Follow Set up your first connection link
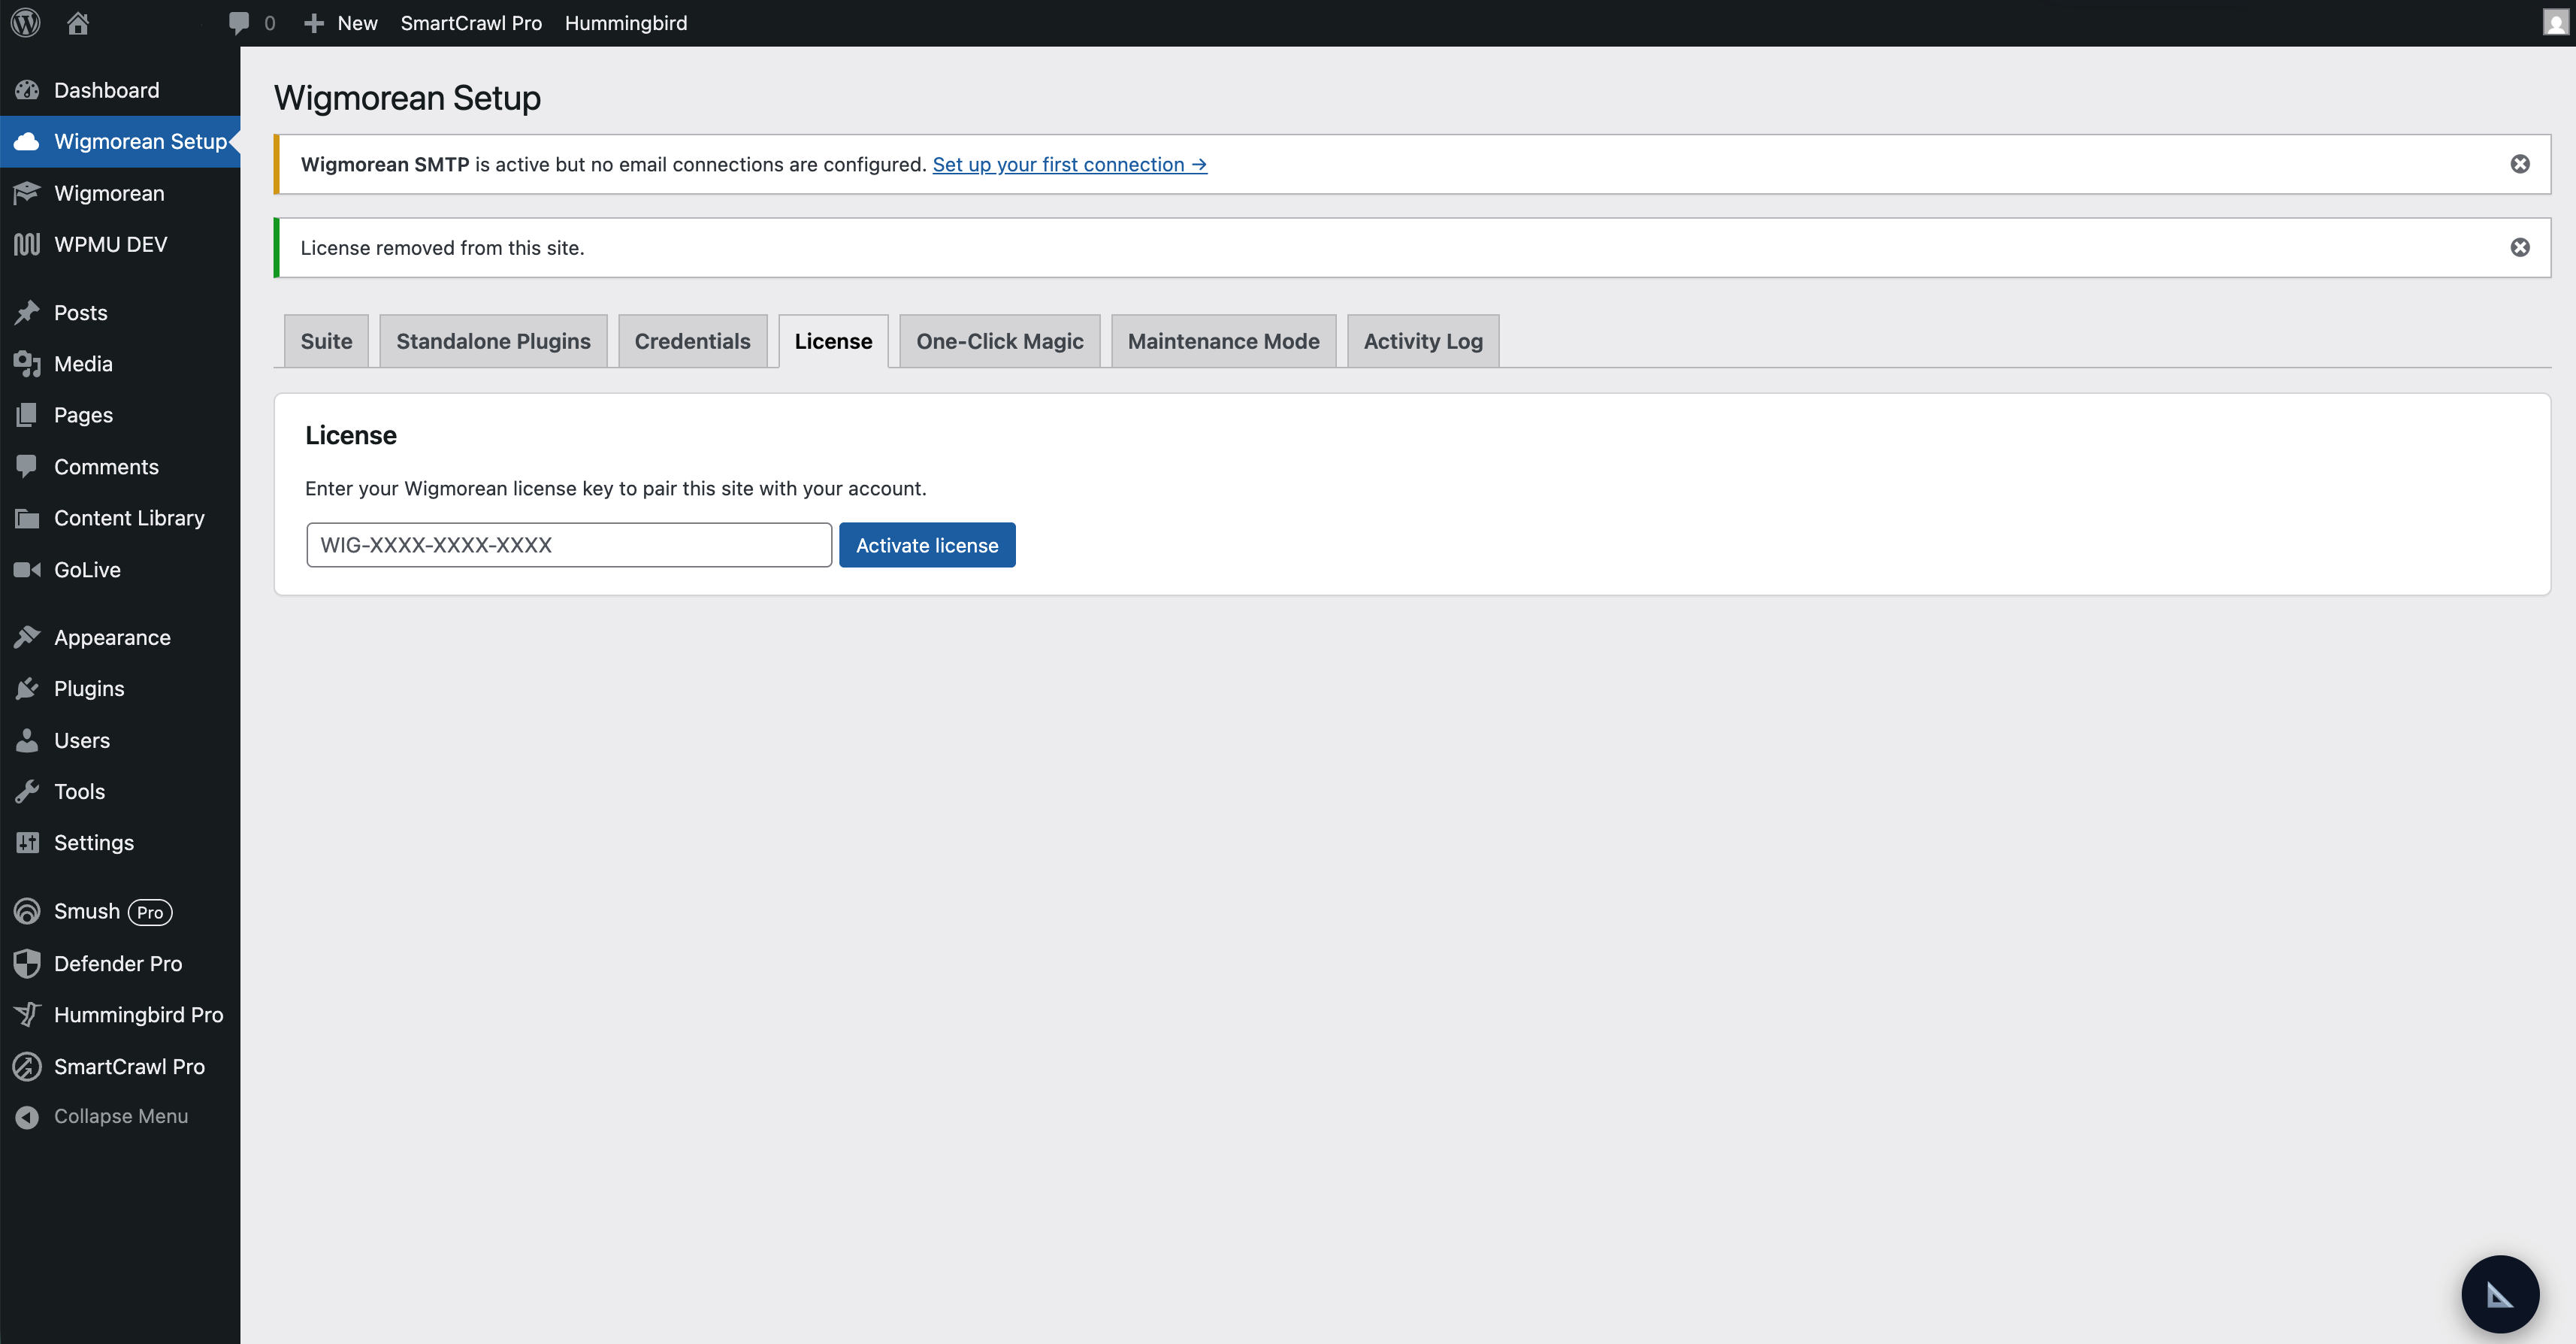Screen dimensions: 2576x1344 1069,164
